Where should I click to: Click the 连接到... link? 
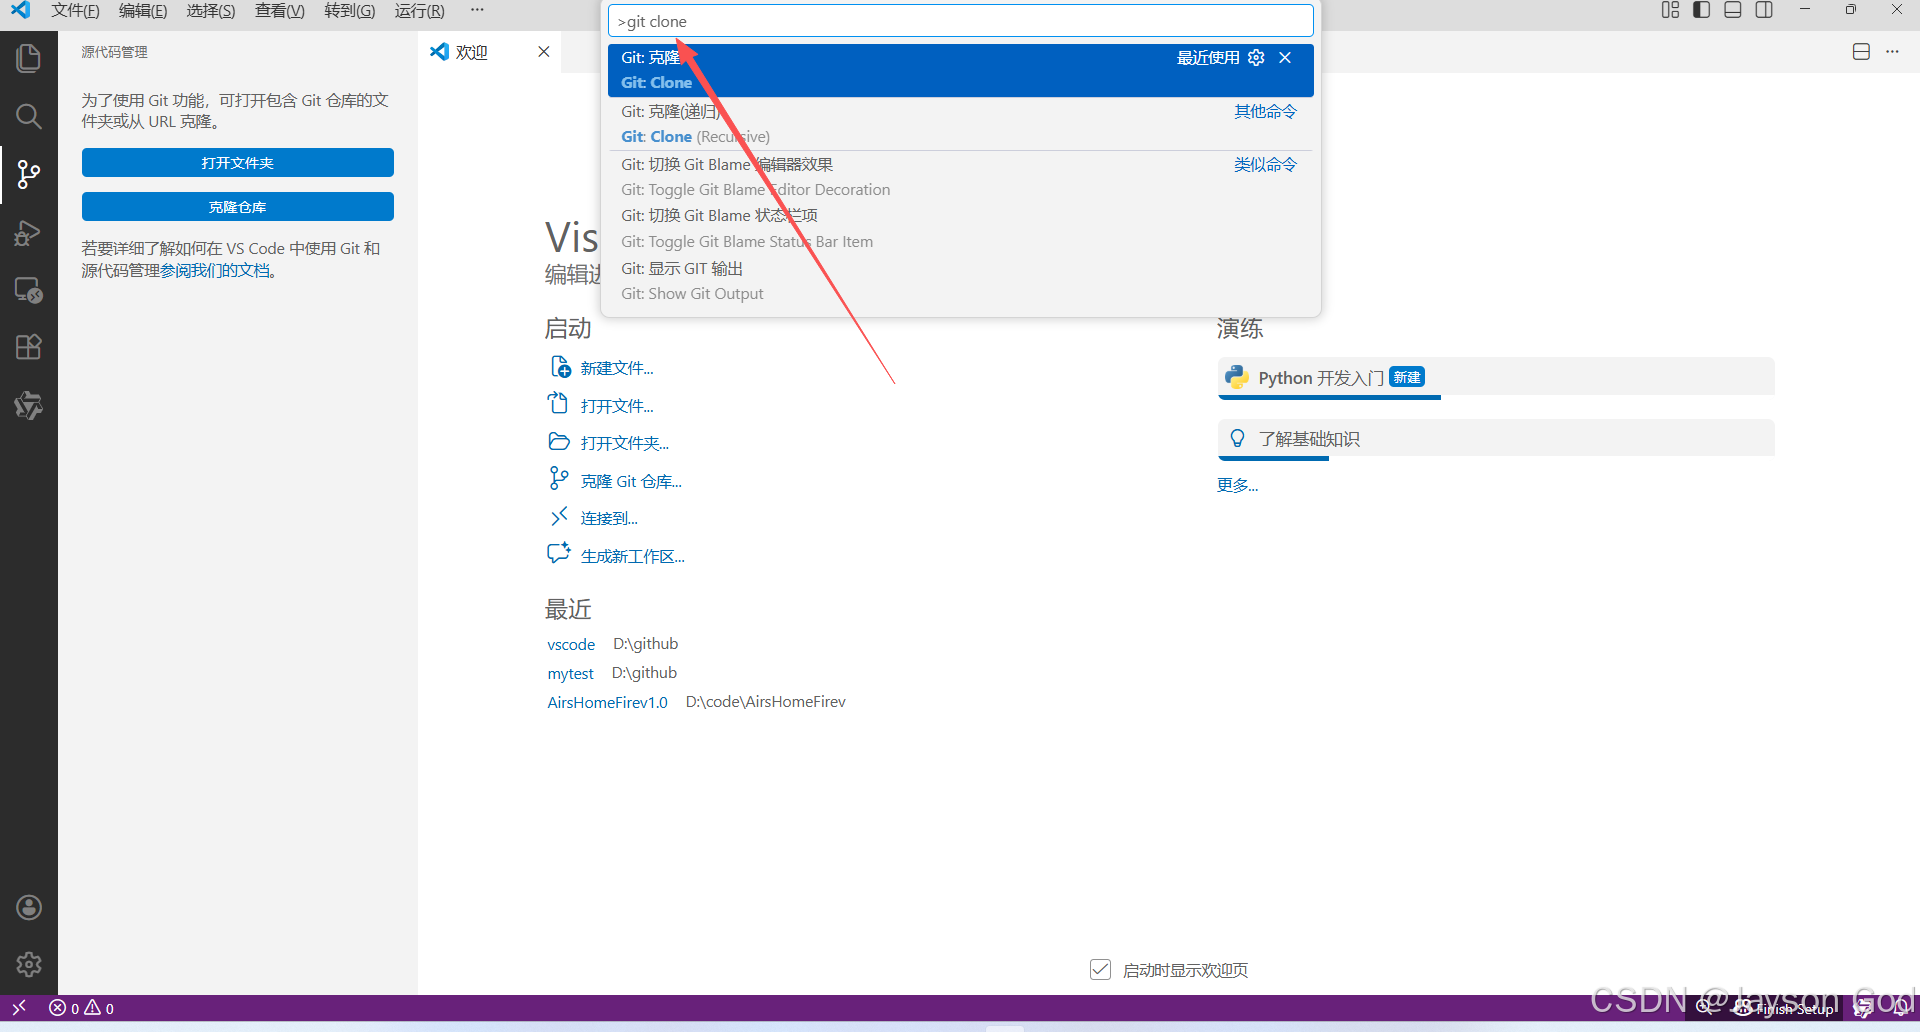click(609, 518)
